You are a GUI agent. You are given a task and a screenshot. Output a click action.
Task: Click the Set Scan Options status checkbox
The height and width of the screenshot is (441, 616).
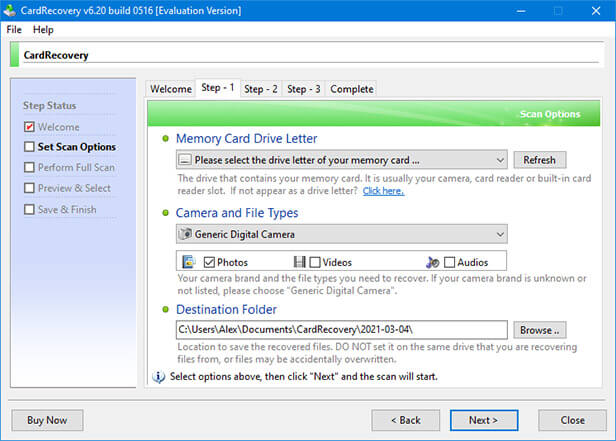29,146
